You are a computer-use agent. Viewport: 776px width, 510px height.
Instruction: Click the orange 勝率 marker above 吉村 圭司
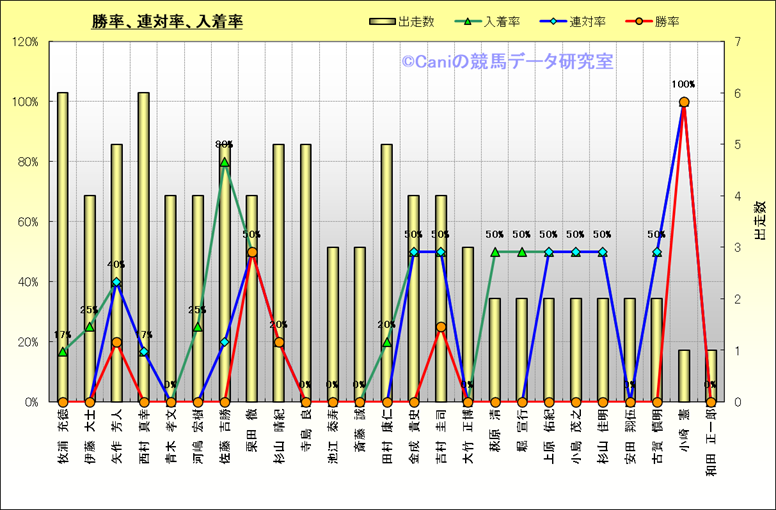coord(440,327)
